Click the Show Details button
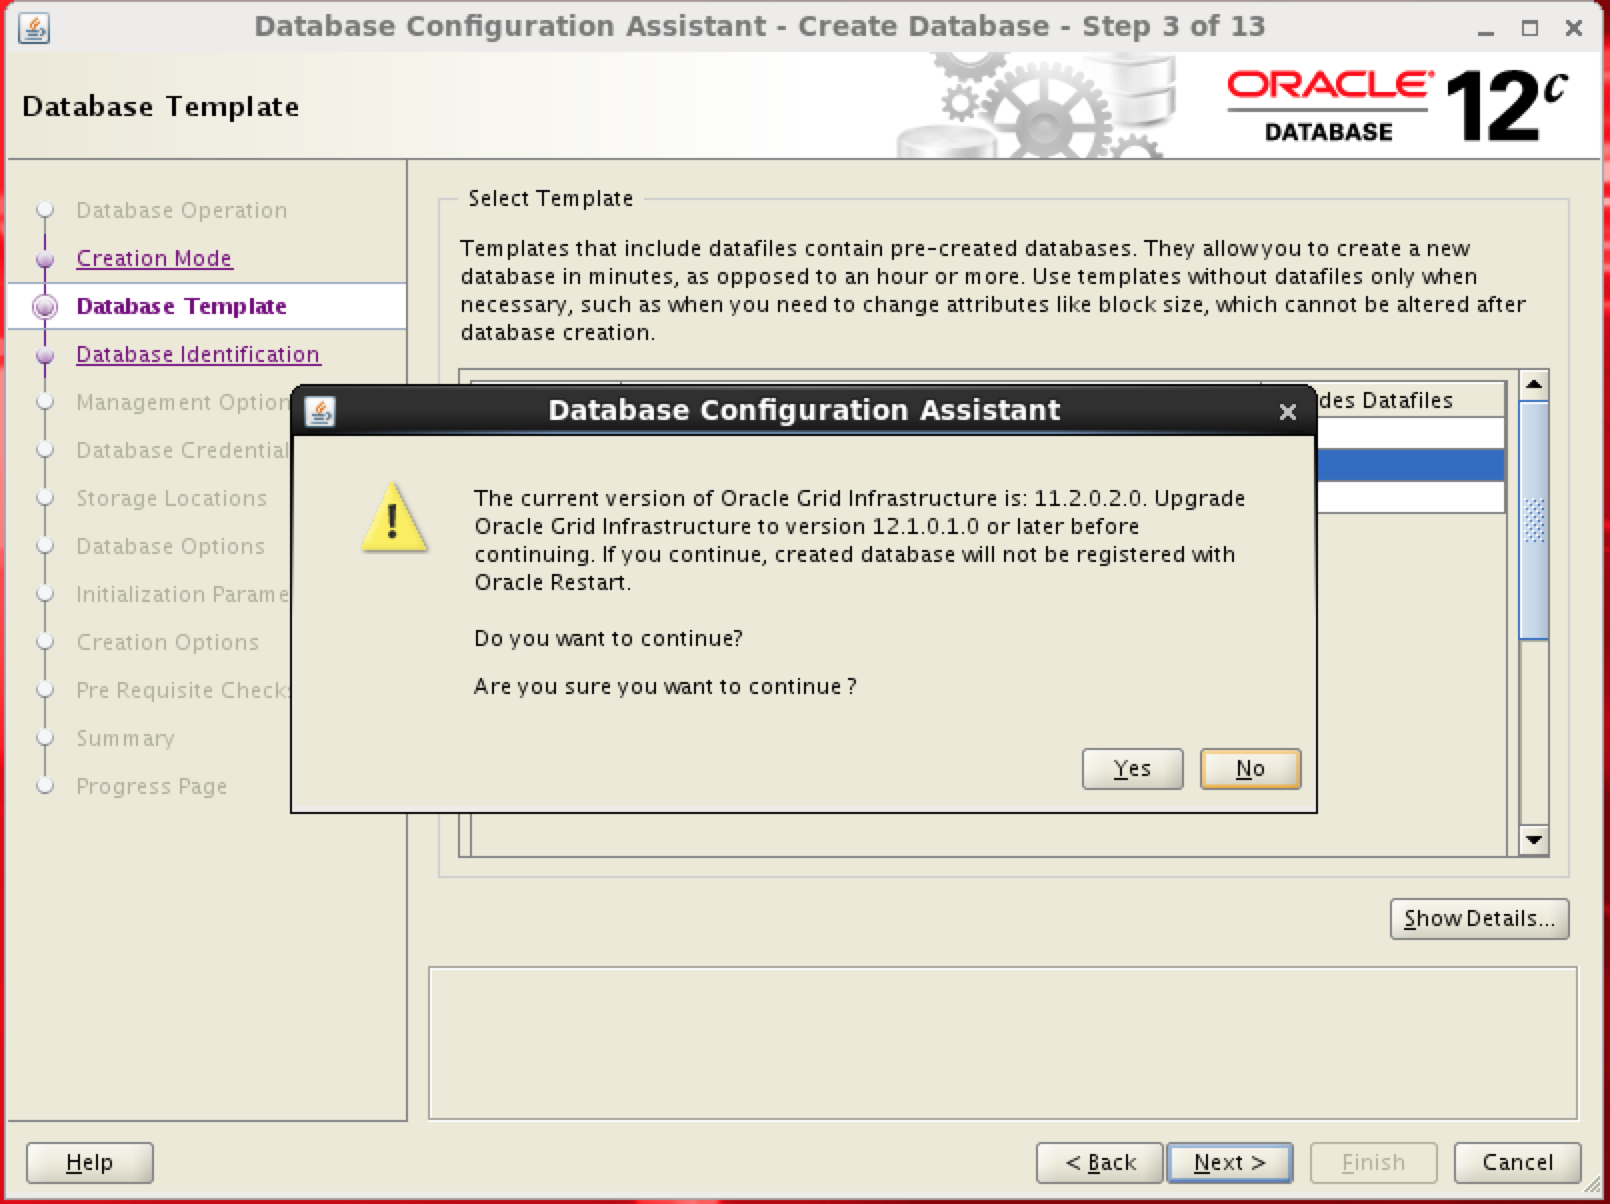The image size is (1610, 1204). tap(1479, 918)
